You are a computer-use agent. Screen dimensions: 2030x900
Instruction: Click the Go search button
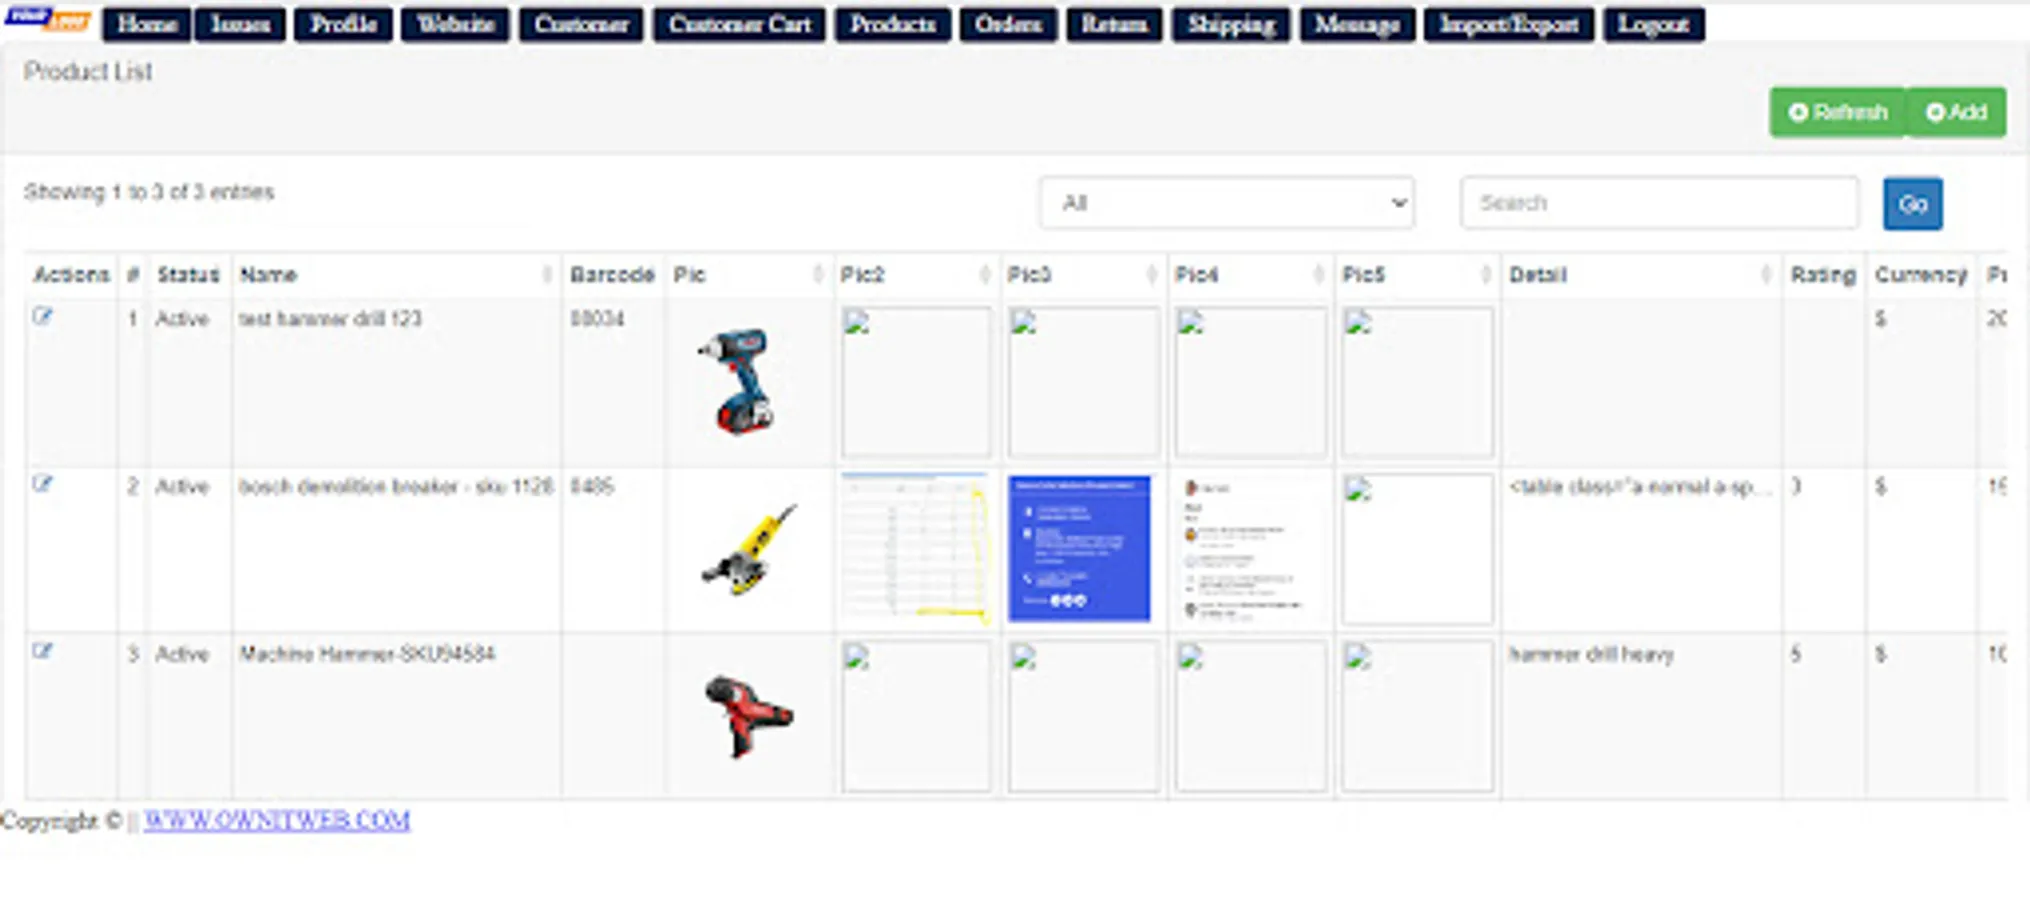(x=1912, y=203)
